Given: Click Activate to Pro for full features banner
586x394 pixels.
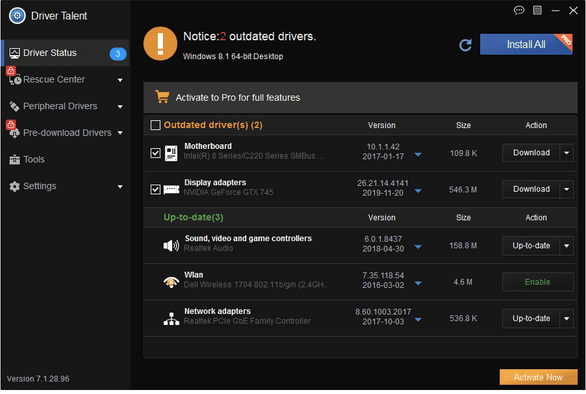Looking at the screenshot, I should [360, 98].
